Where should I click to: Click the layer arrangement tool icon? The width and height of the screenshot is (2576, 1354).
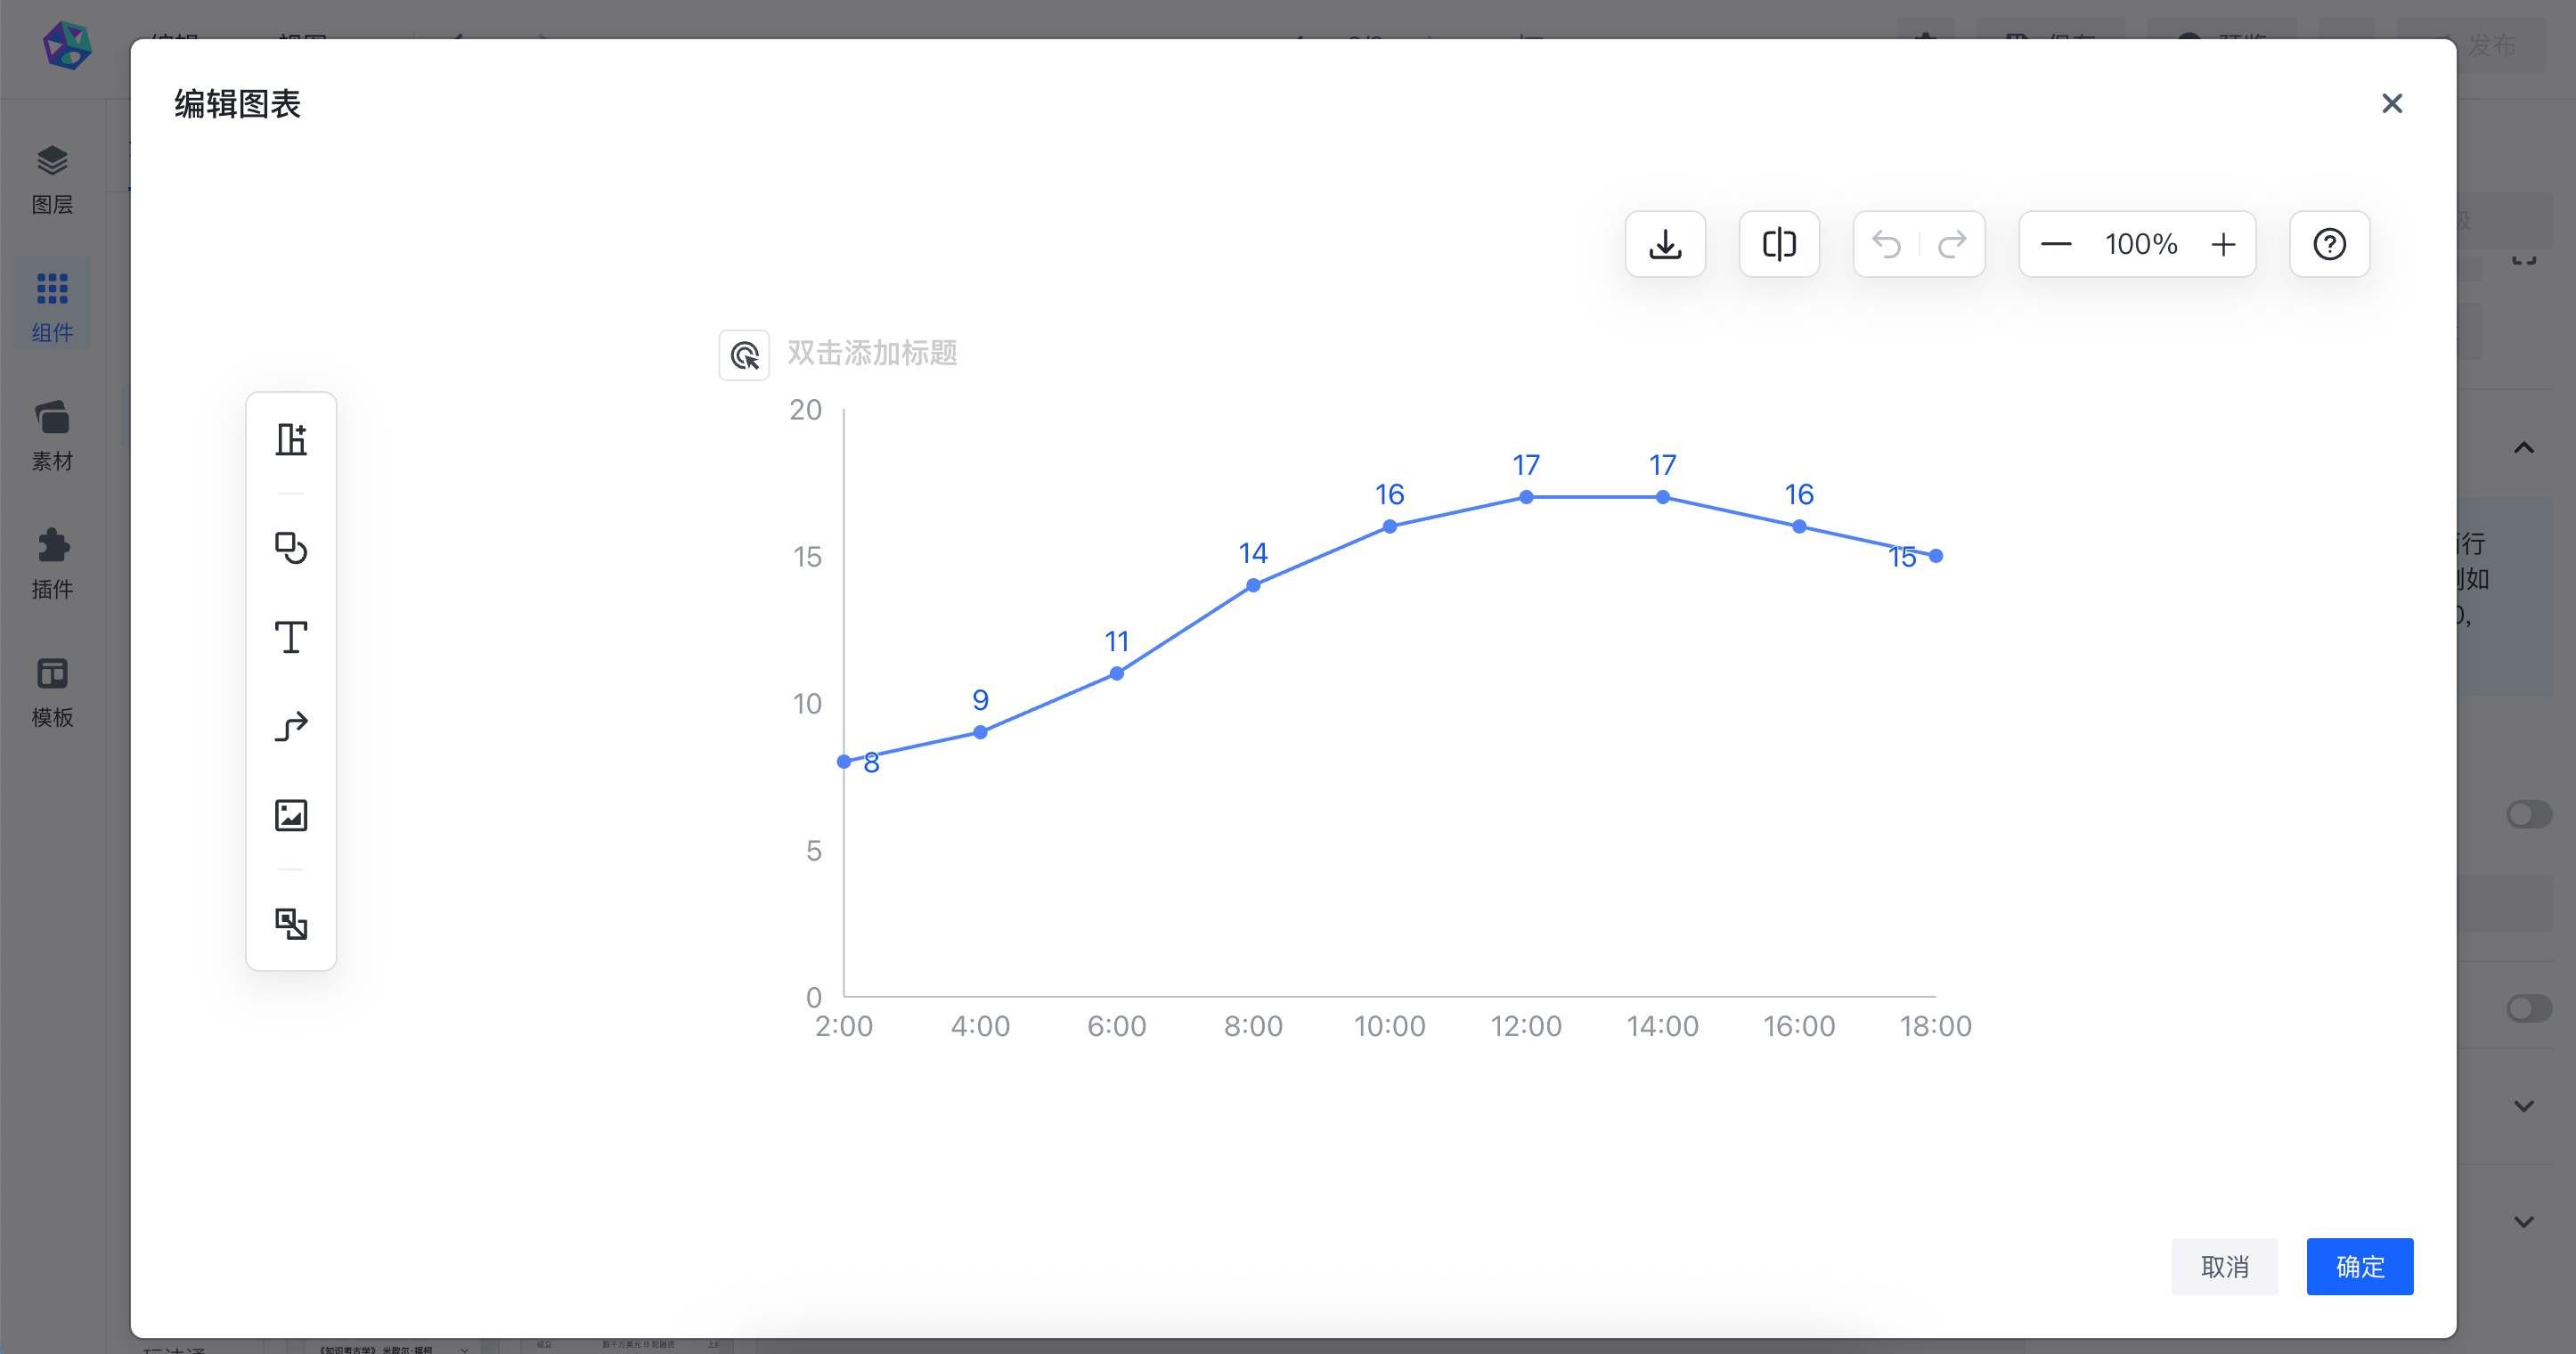click(x=291, y=923)
